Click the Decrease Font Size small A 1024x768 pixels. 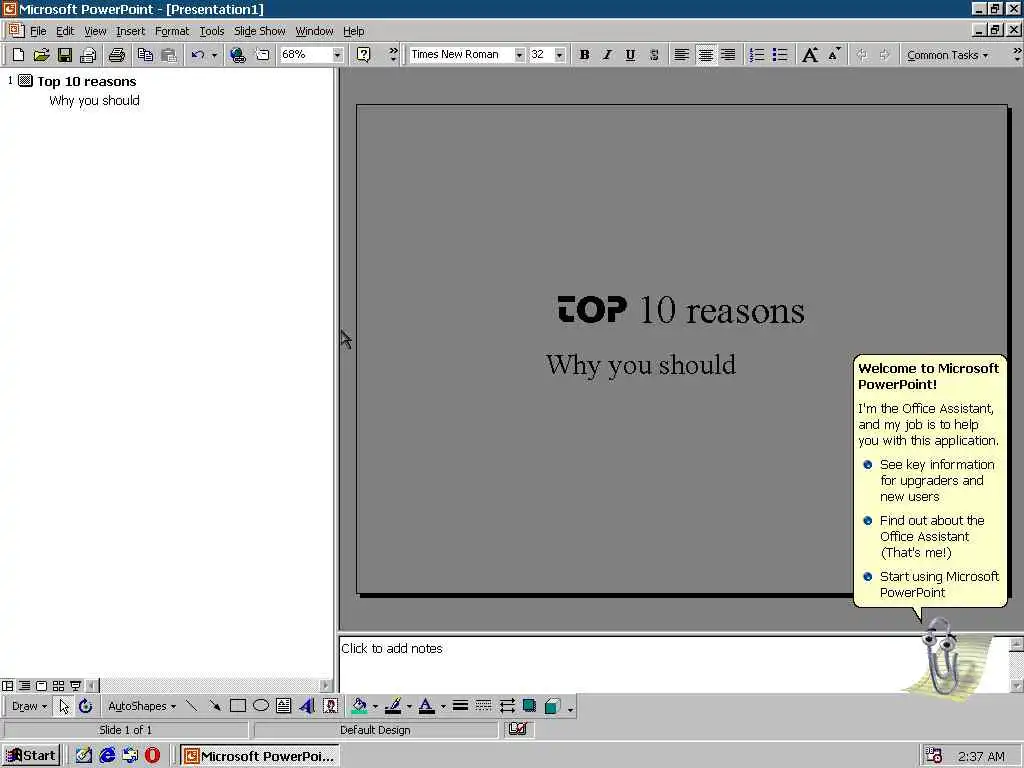(x=834, y=55)
